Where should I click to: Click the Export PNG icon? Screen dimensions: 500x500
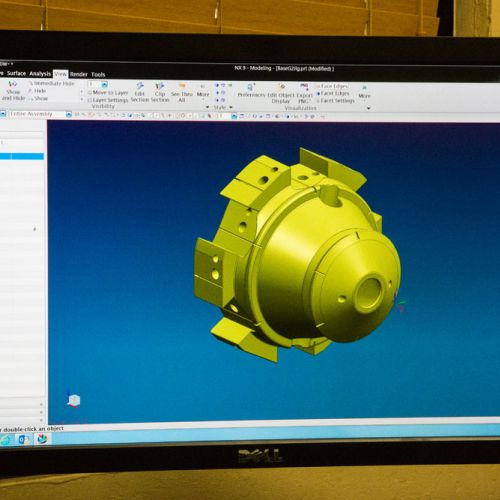304,88
